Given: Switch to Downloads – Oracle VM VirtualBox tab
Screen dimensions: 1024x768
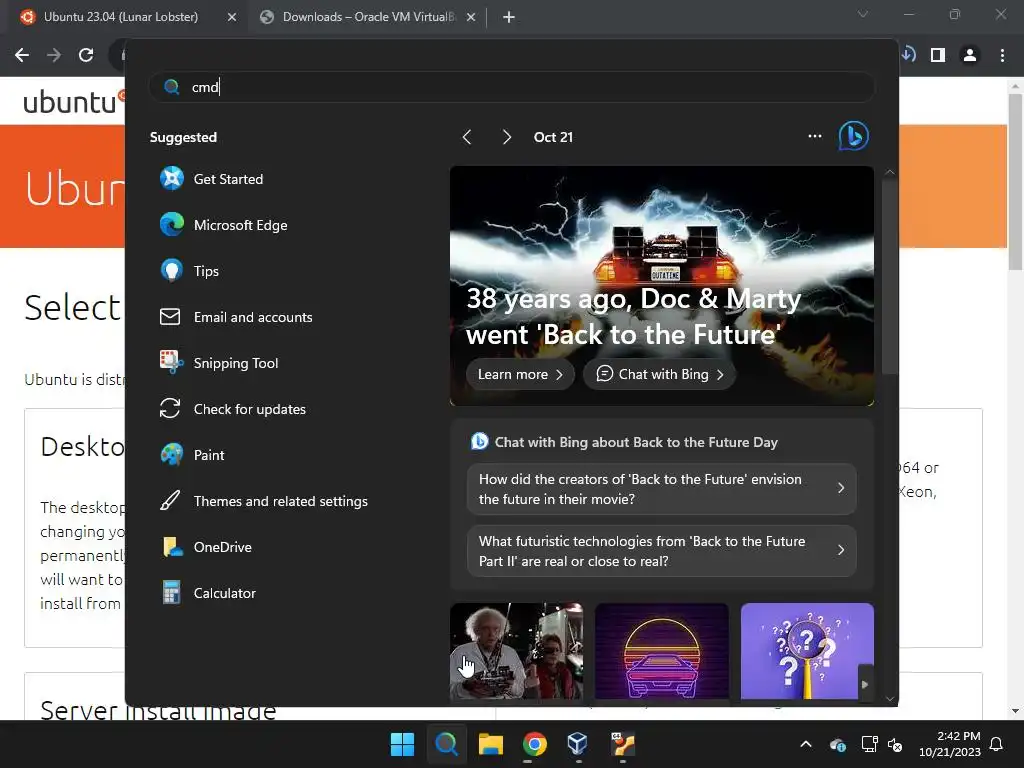Looking at the screenshot, I should click(369, 17).
